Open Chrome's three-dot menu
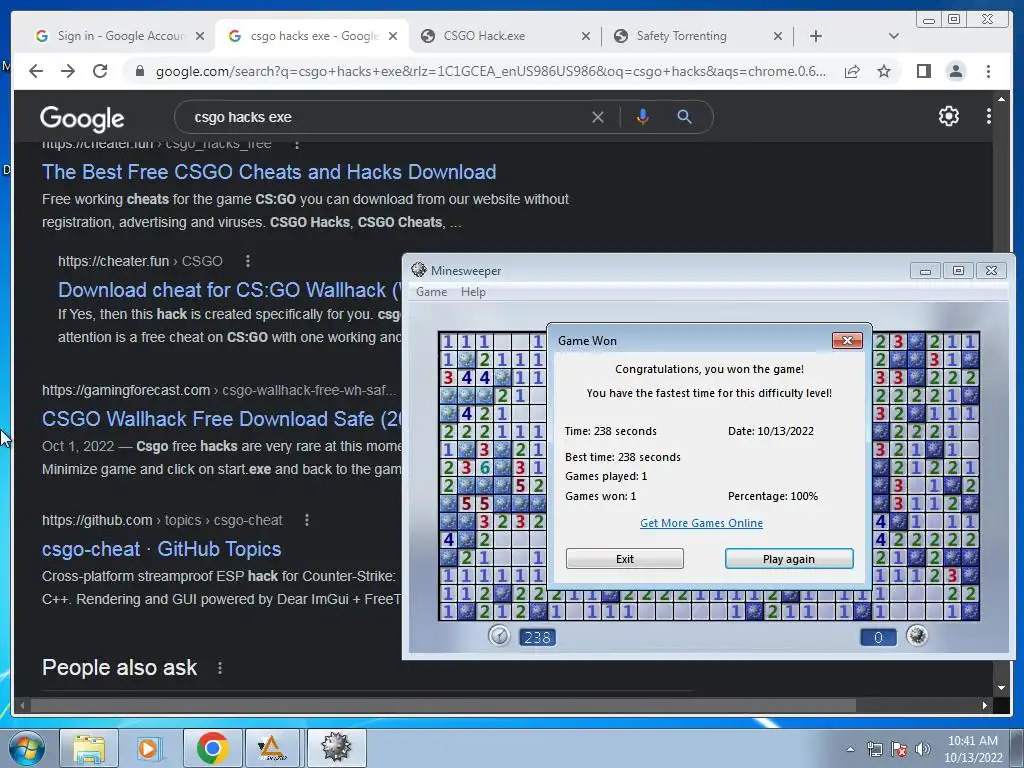This screenshot has height=768, width=1024. pyautogui.click(x=989, y=71)
